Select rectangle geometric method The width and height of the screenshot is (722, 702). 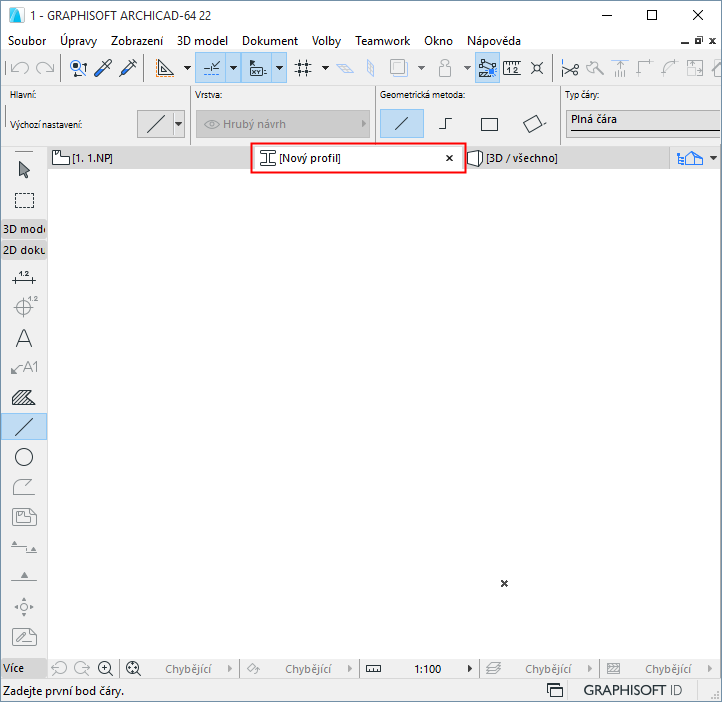489,124
